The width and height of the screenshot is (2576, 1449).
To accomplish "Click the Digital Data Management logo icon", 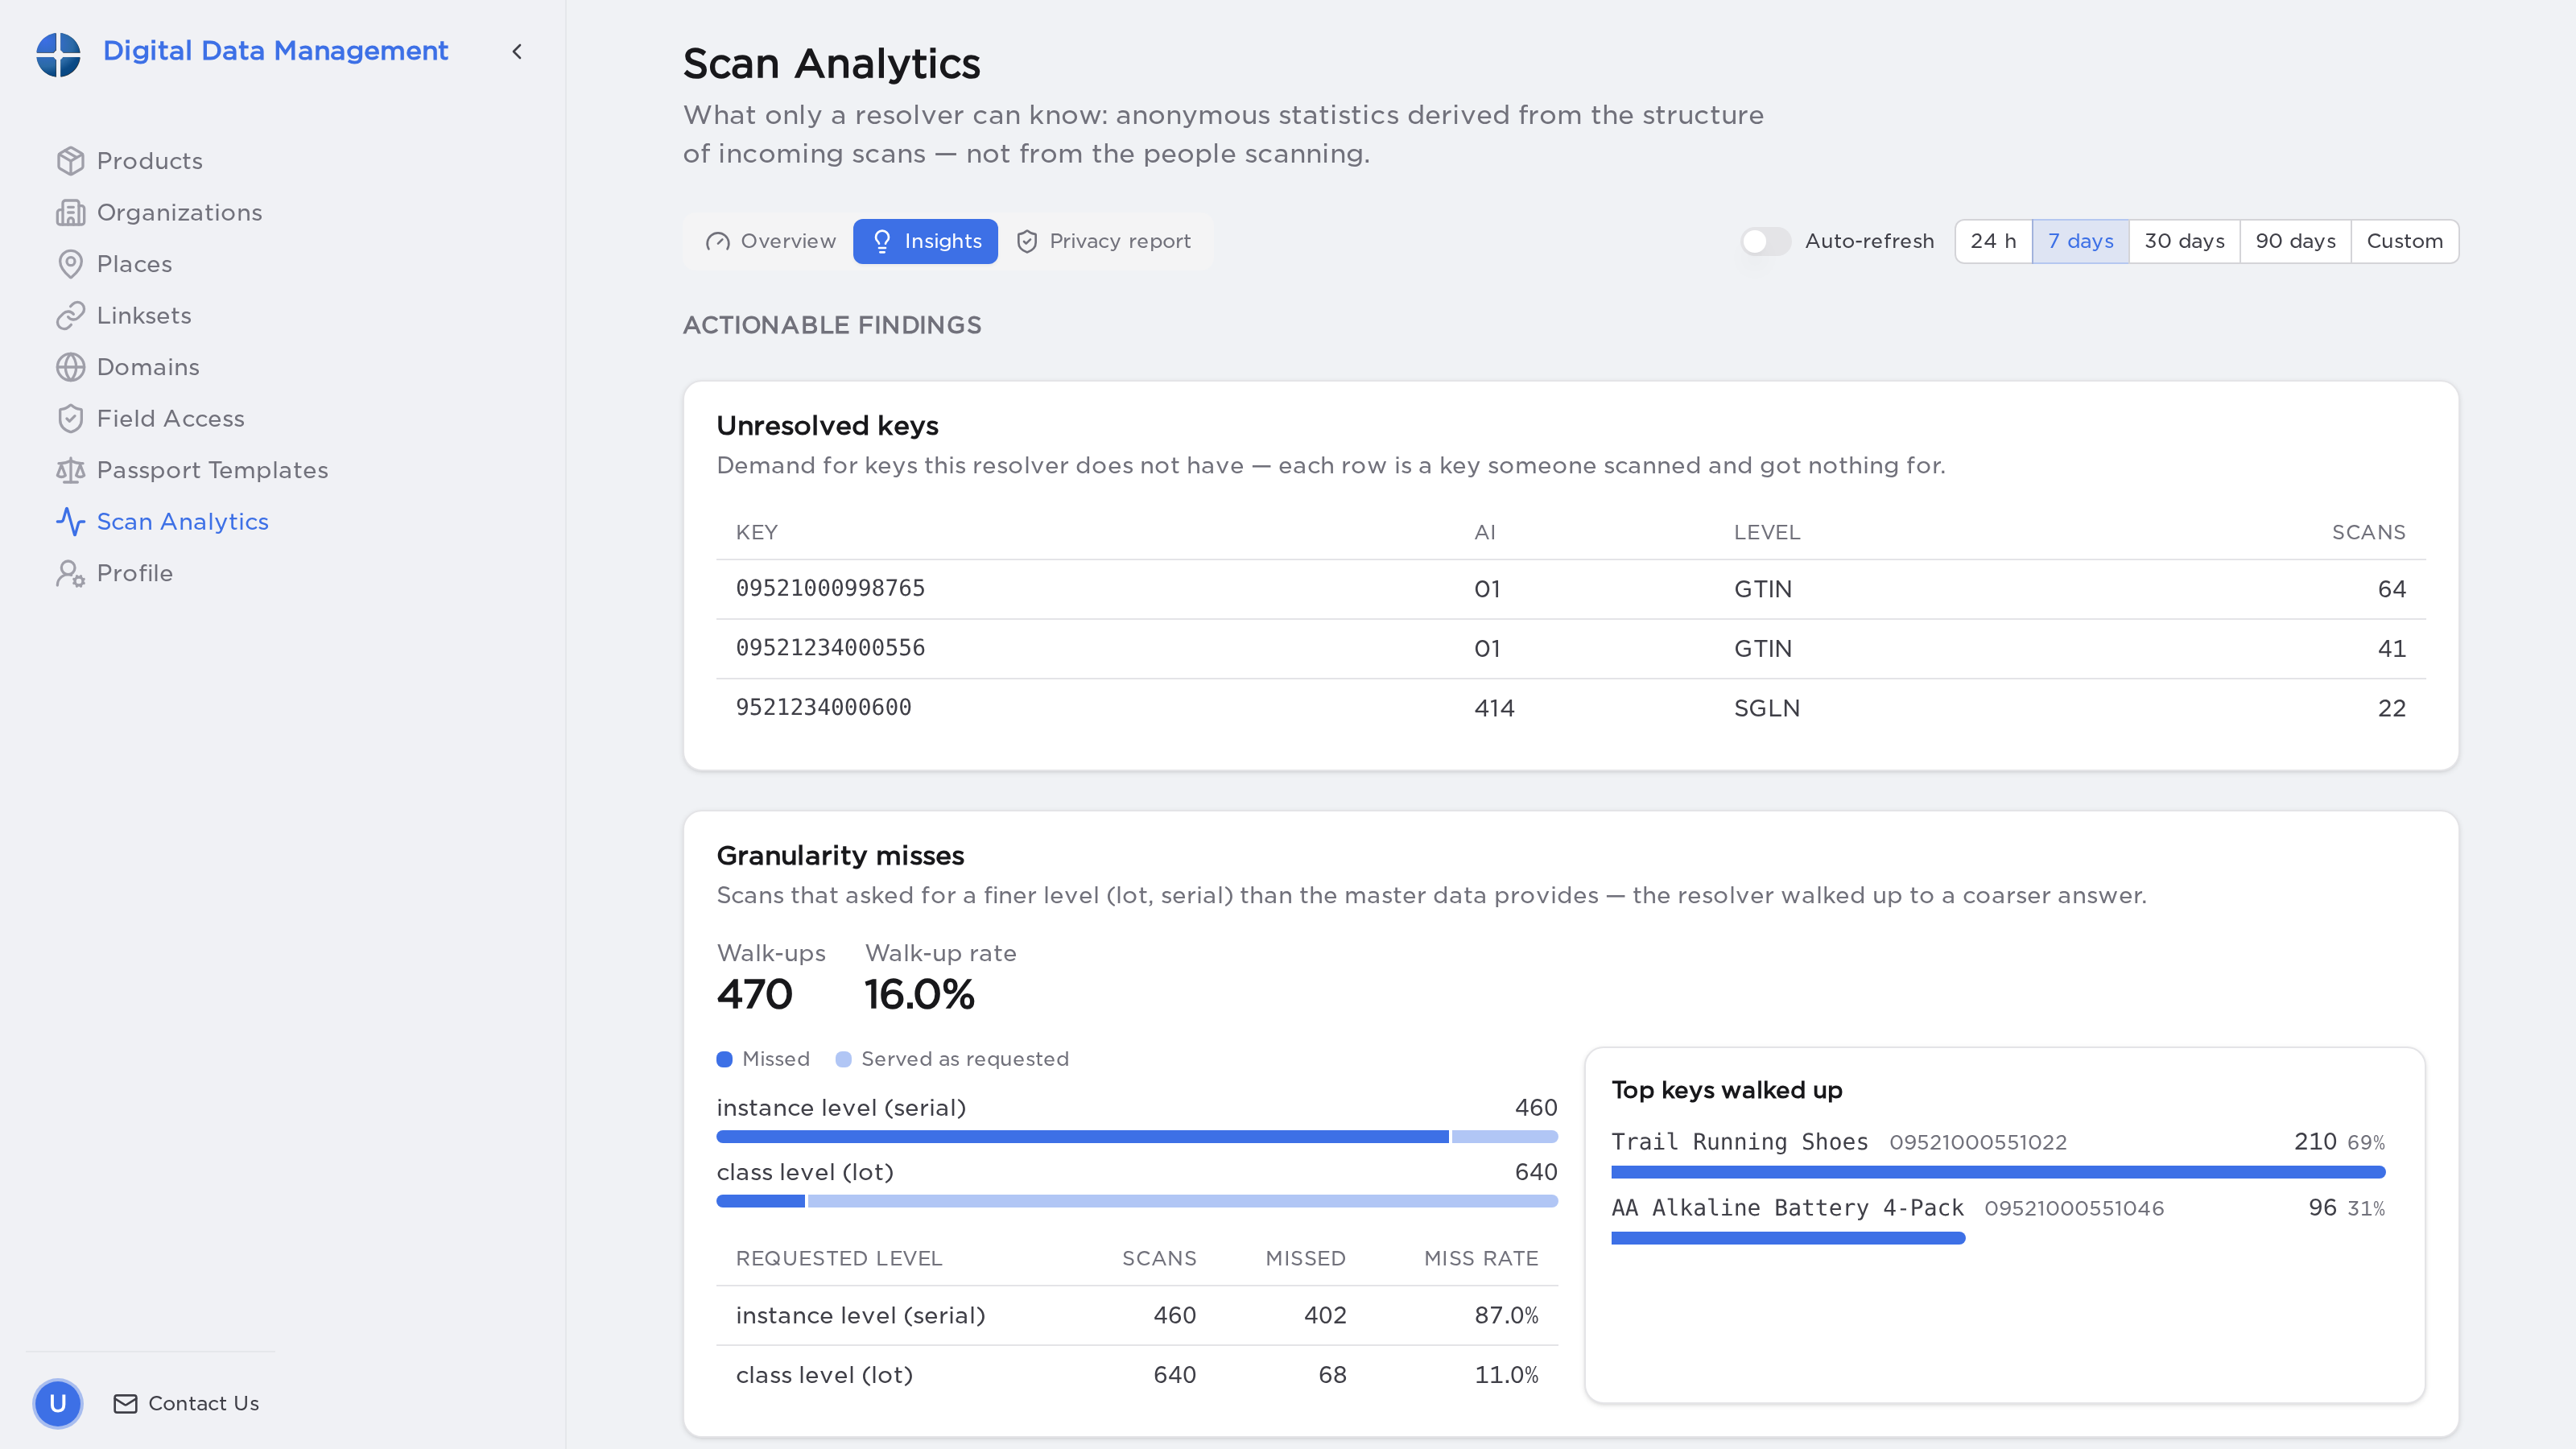I will pos(58,53).
